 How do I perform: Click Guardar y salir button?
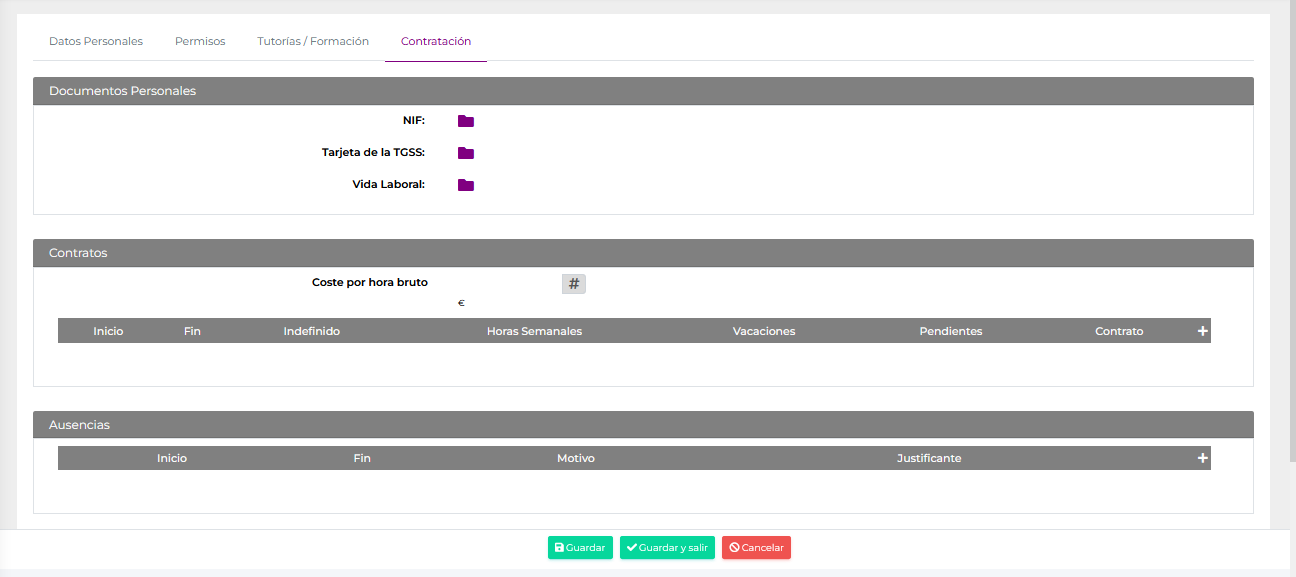pyautogui.click(x=667, y=548)
